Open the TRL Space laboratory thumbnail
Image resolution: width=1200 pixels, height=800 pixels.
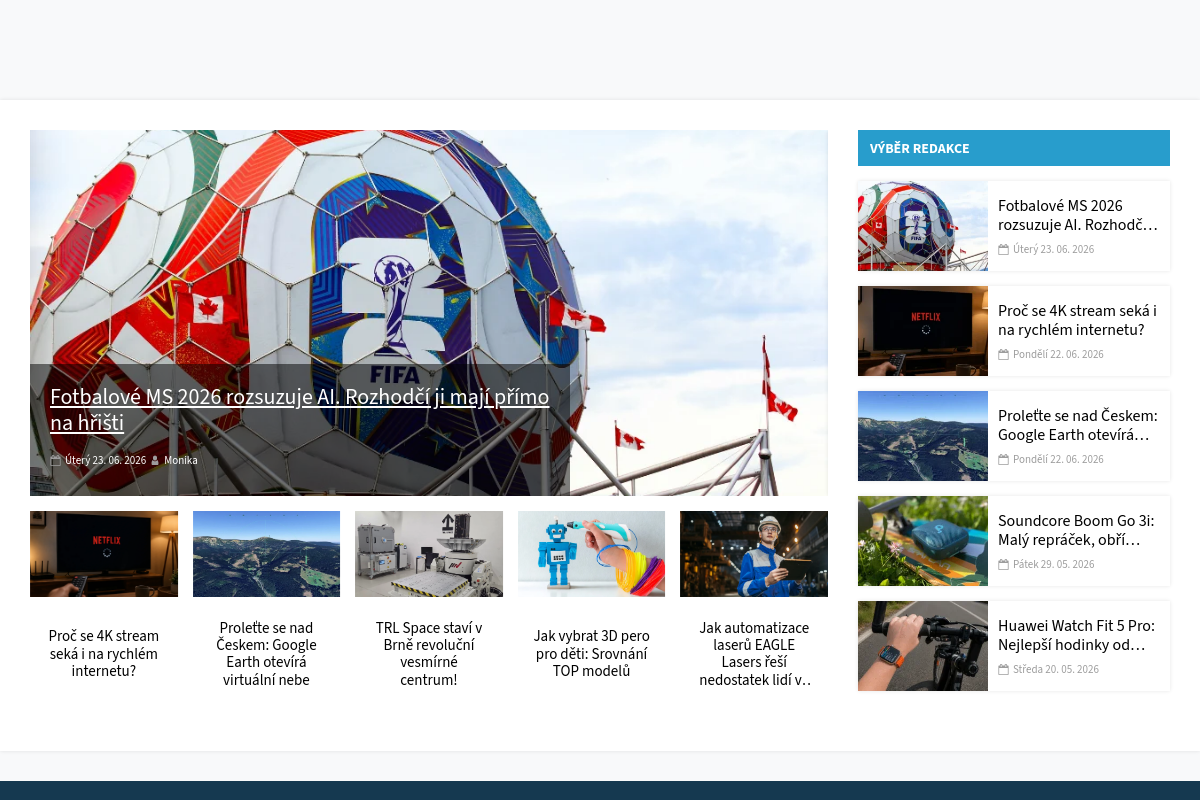pos(429,554)
